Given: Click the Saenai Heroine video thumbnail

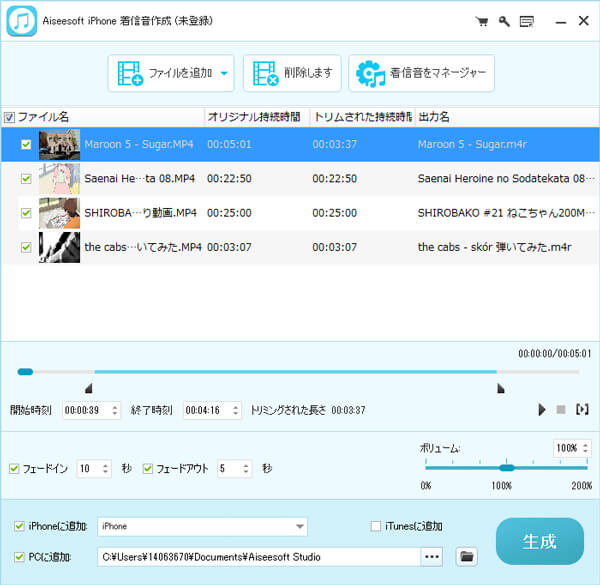Looking at the screenshot, I should coord(59,179).
